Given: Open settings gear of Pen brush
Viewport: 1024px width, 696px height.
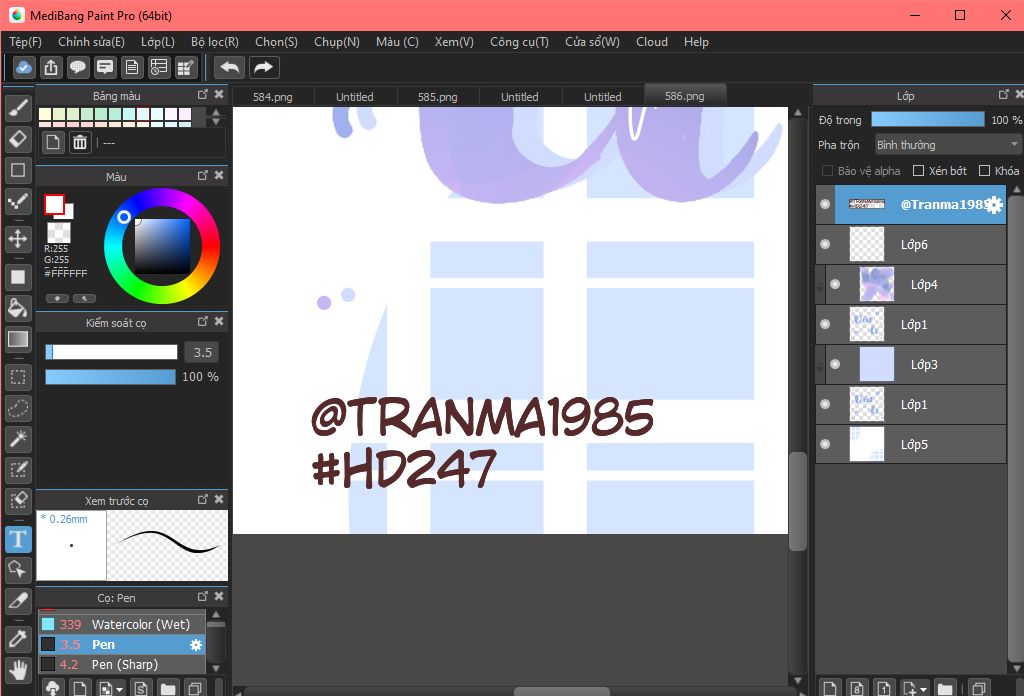Looking at the screenshot, I should pyautogui.click(x=195, y=645).
